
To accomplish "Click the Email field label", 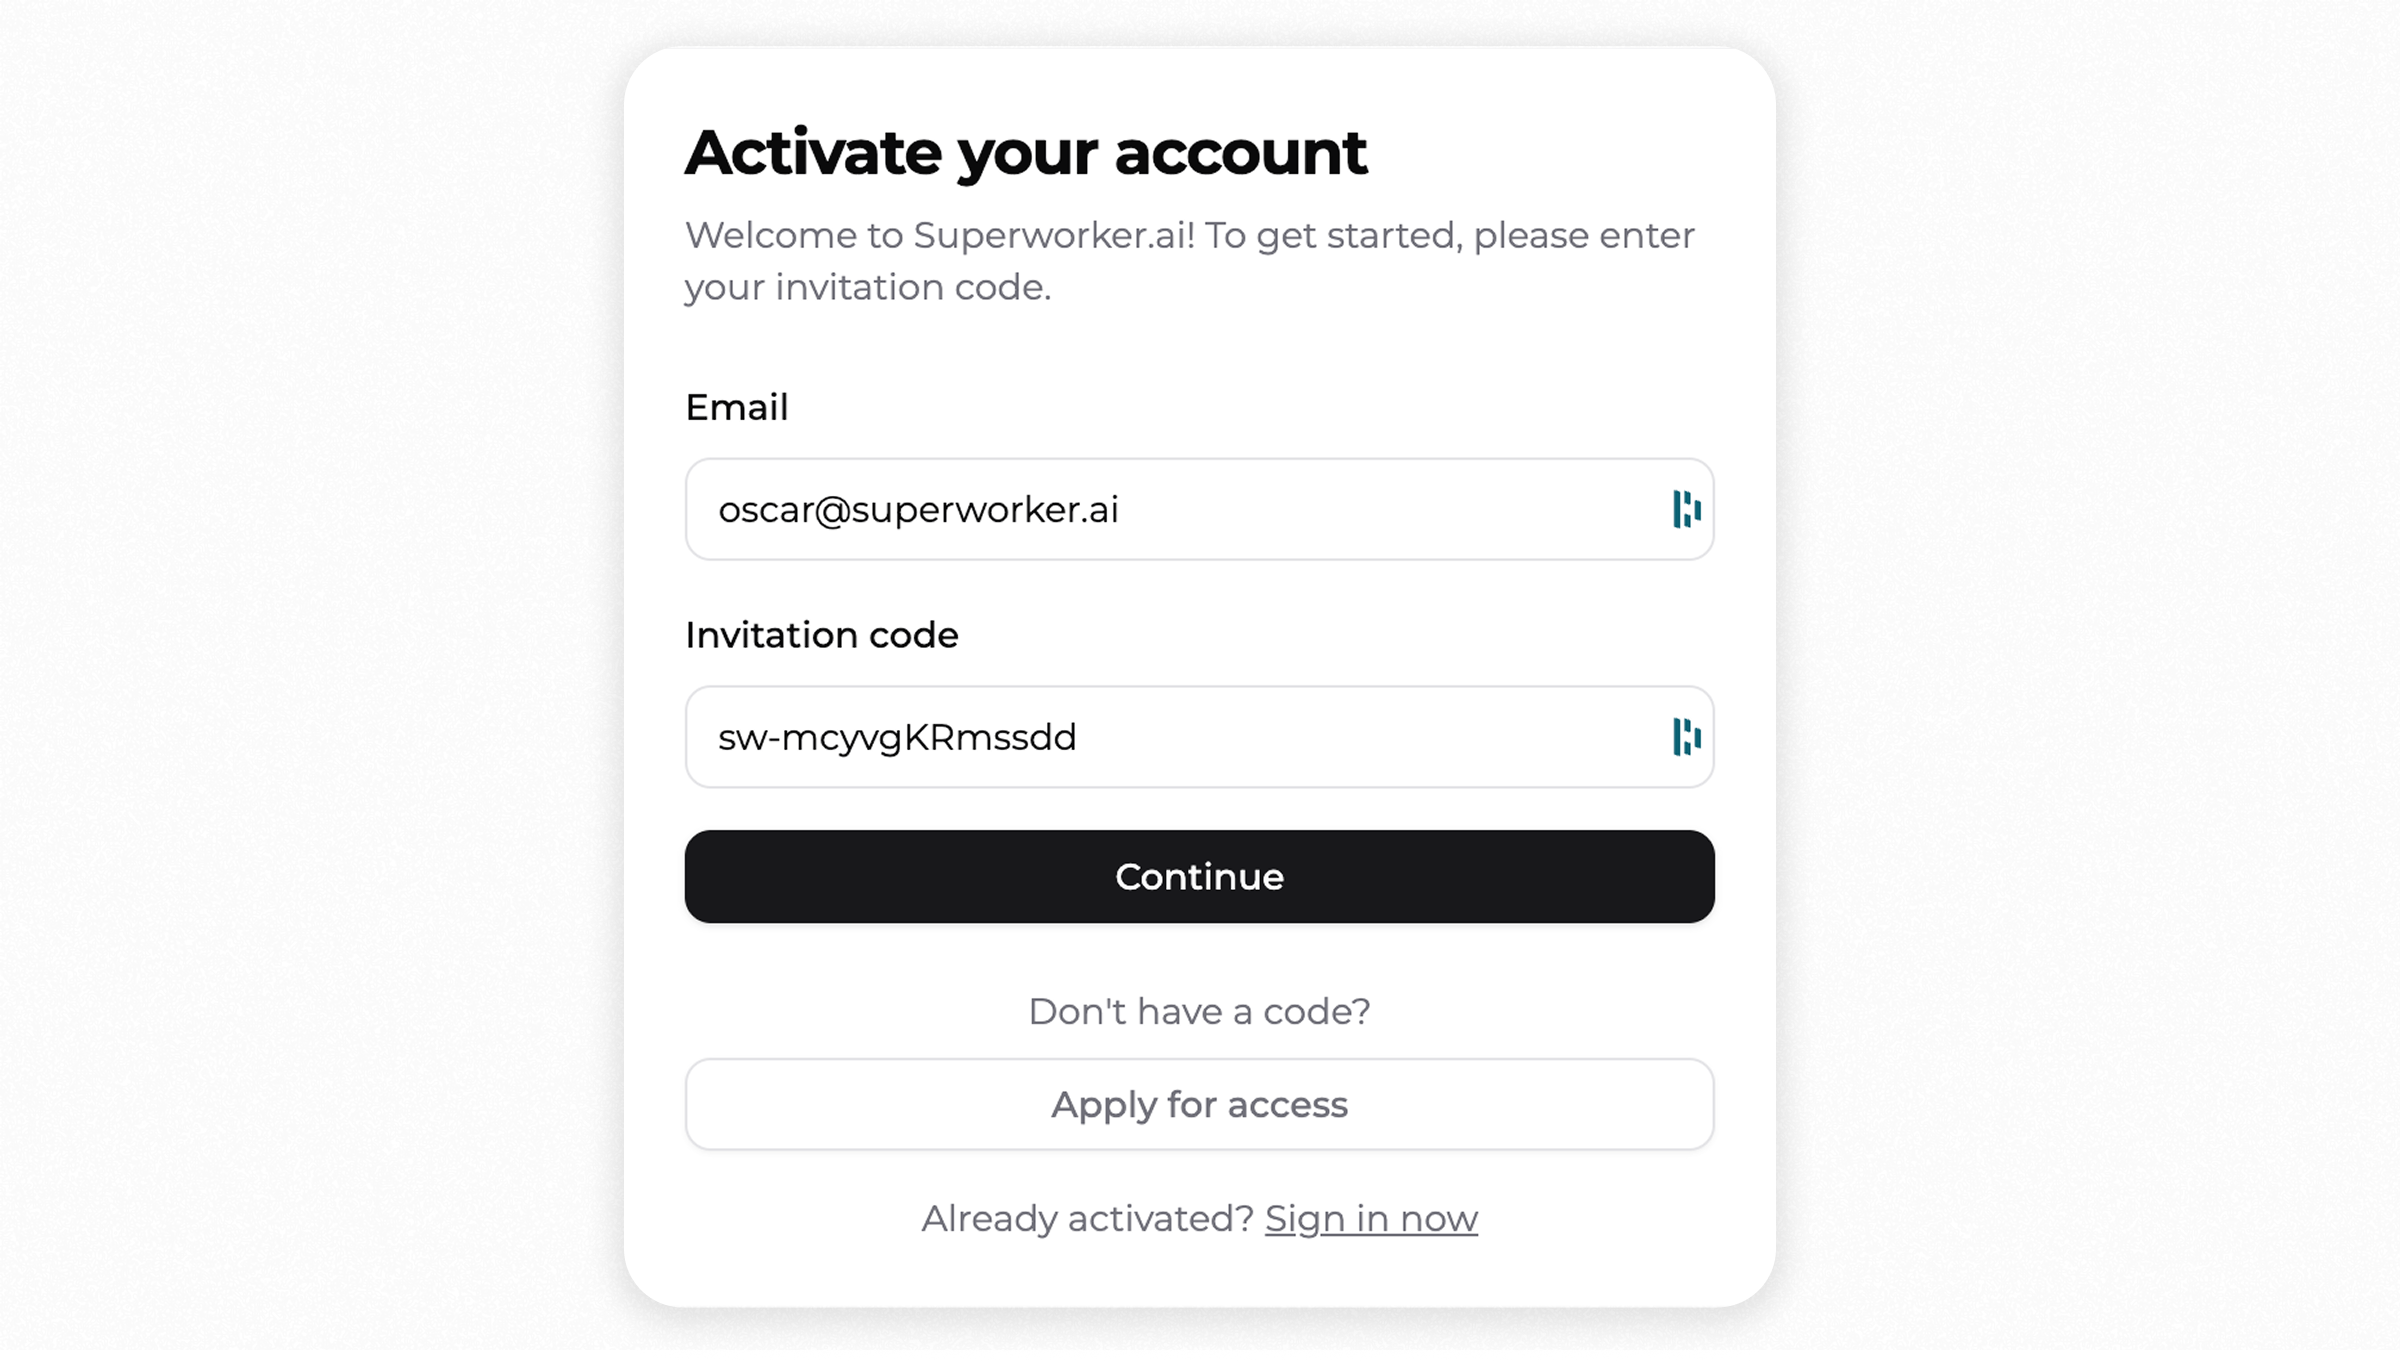I will tap(737, 407).
